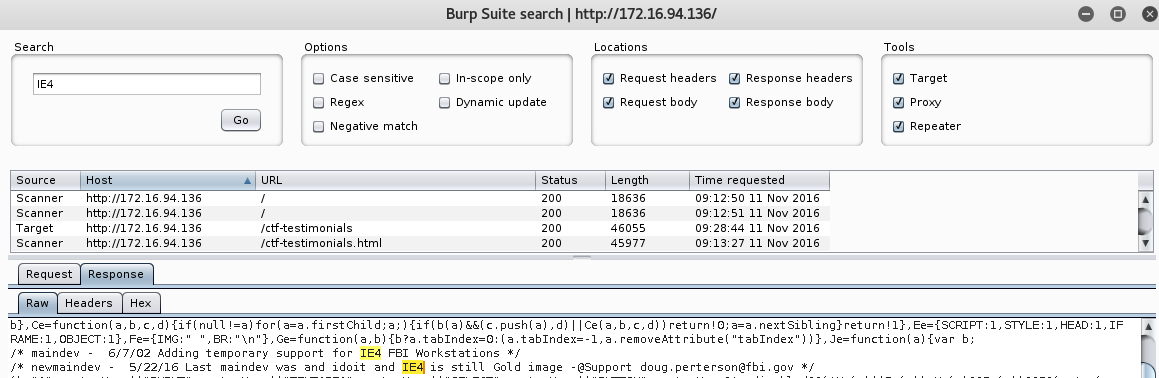The height and width of the screenshot is (378, 1159).
Task: Sort results by URL column header
Action: pos(395,180)
